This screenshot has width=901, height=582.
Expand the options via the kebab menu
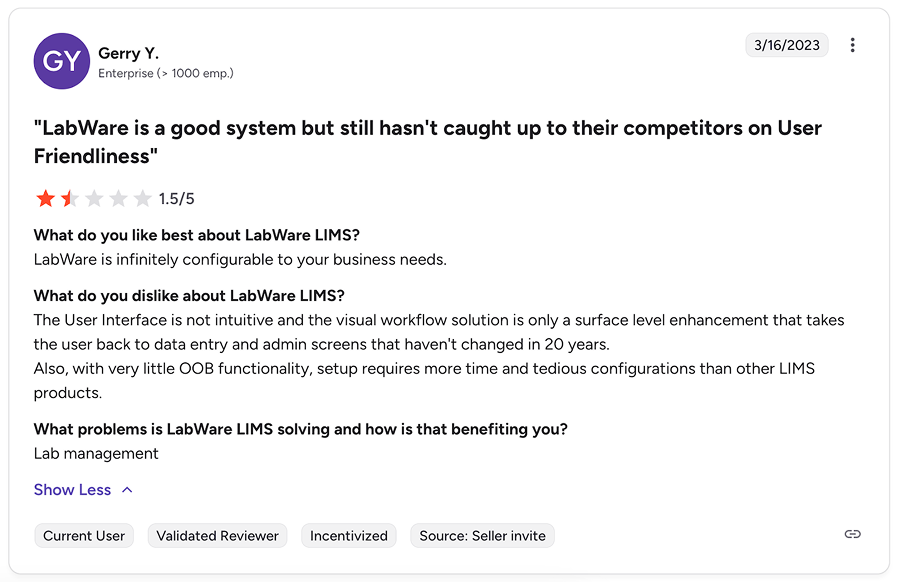click(x=853, y=45)
